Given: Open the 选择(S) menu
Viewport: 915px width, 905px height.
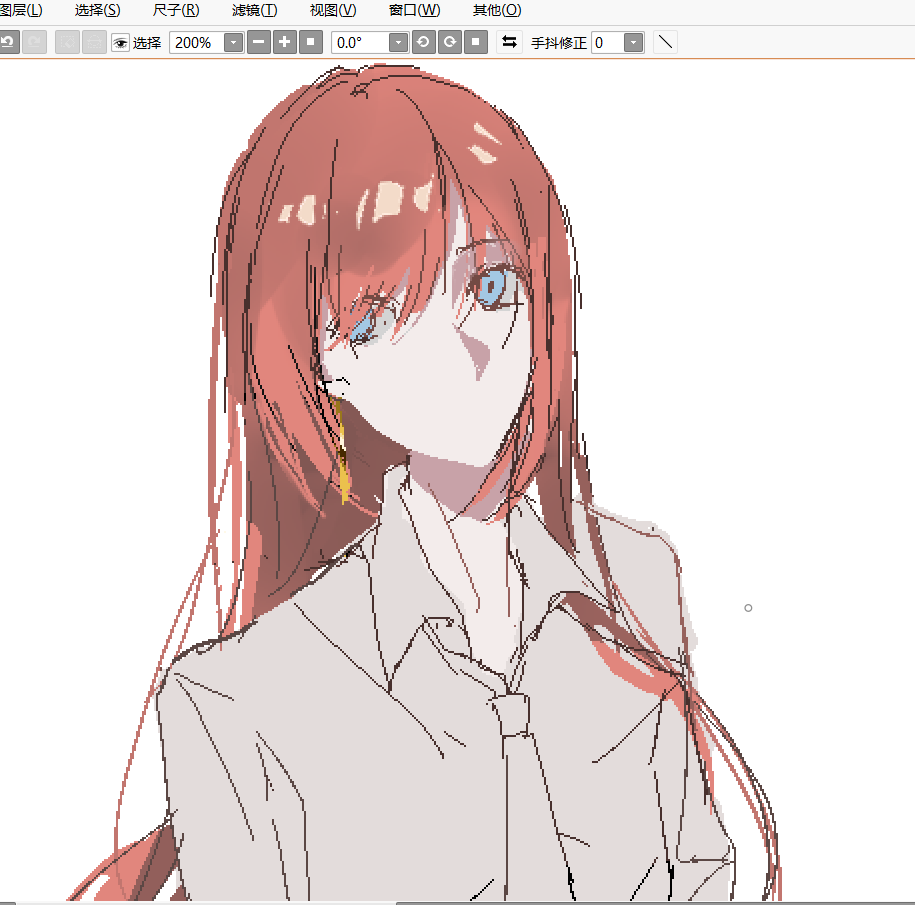Looking at the screenshot, I should (x=97, y=11).
